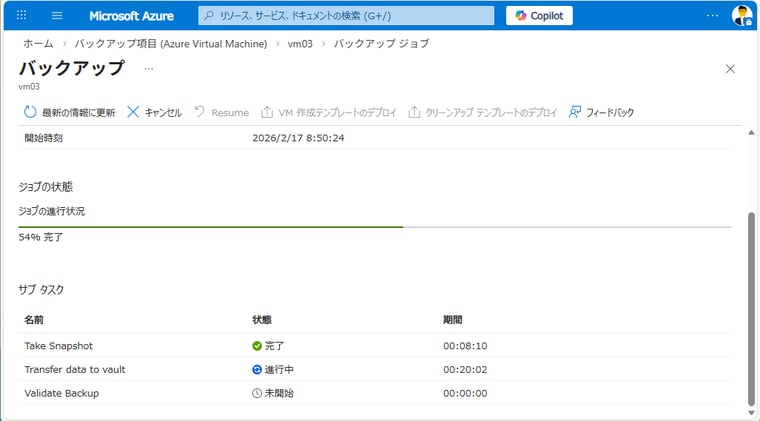
Task: Click the search magnifier icon
Action: pyautogui.click(x=209, y=16)
